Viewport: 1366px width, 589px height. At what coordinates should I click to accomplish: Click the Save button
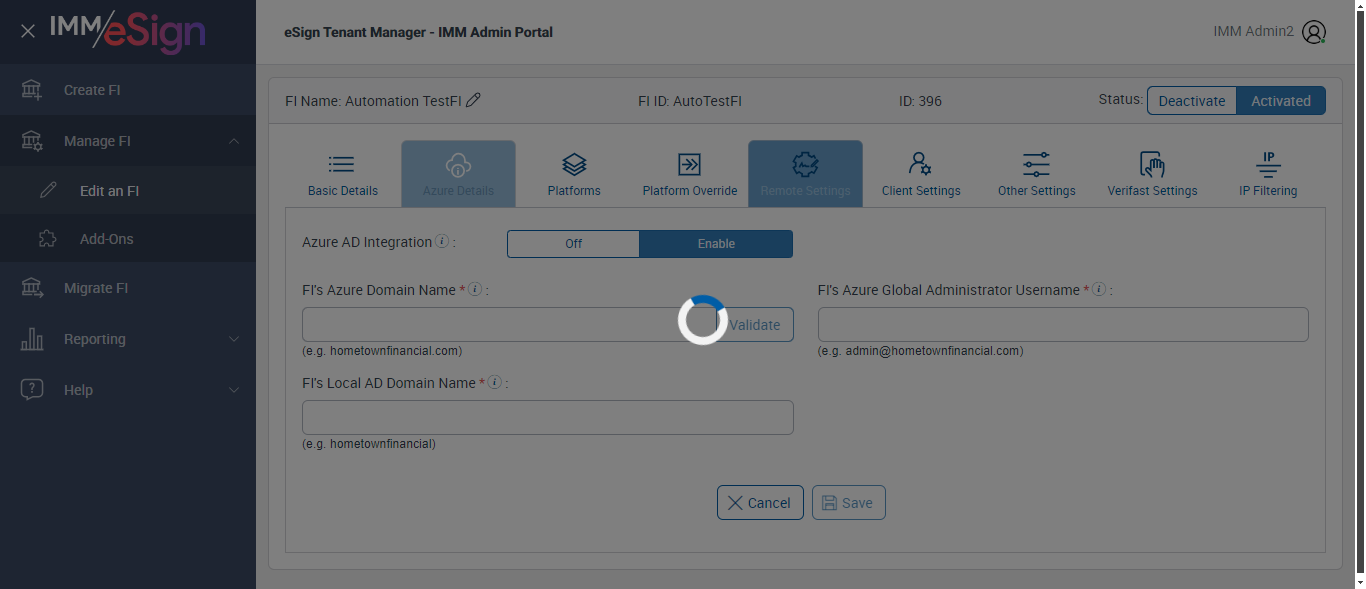point(848,503)
